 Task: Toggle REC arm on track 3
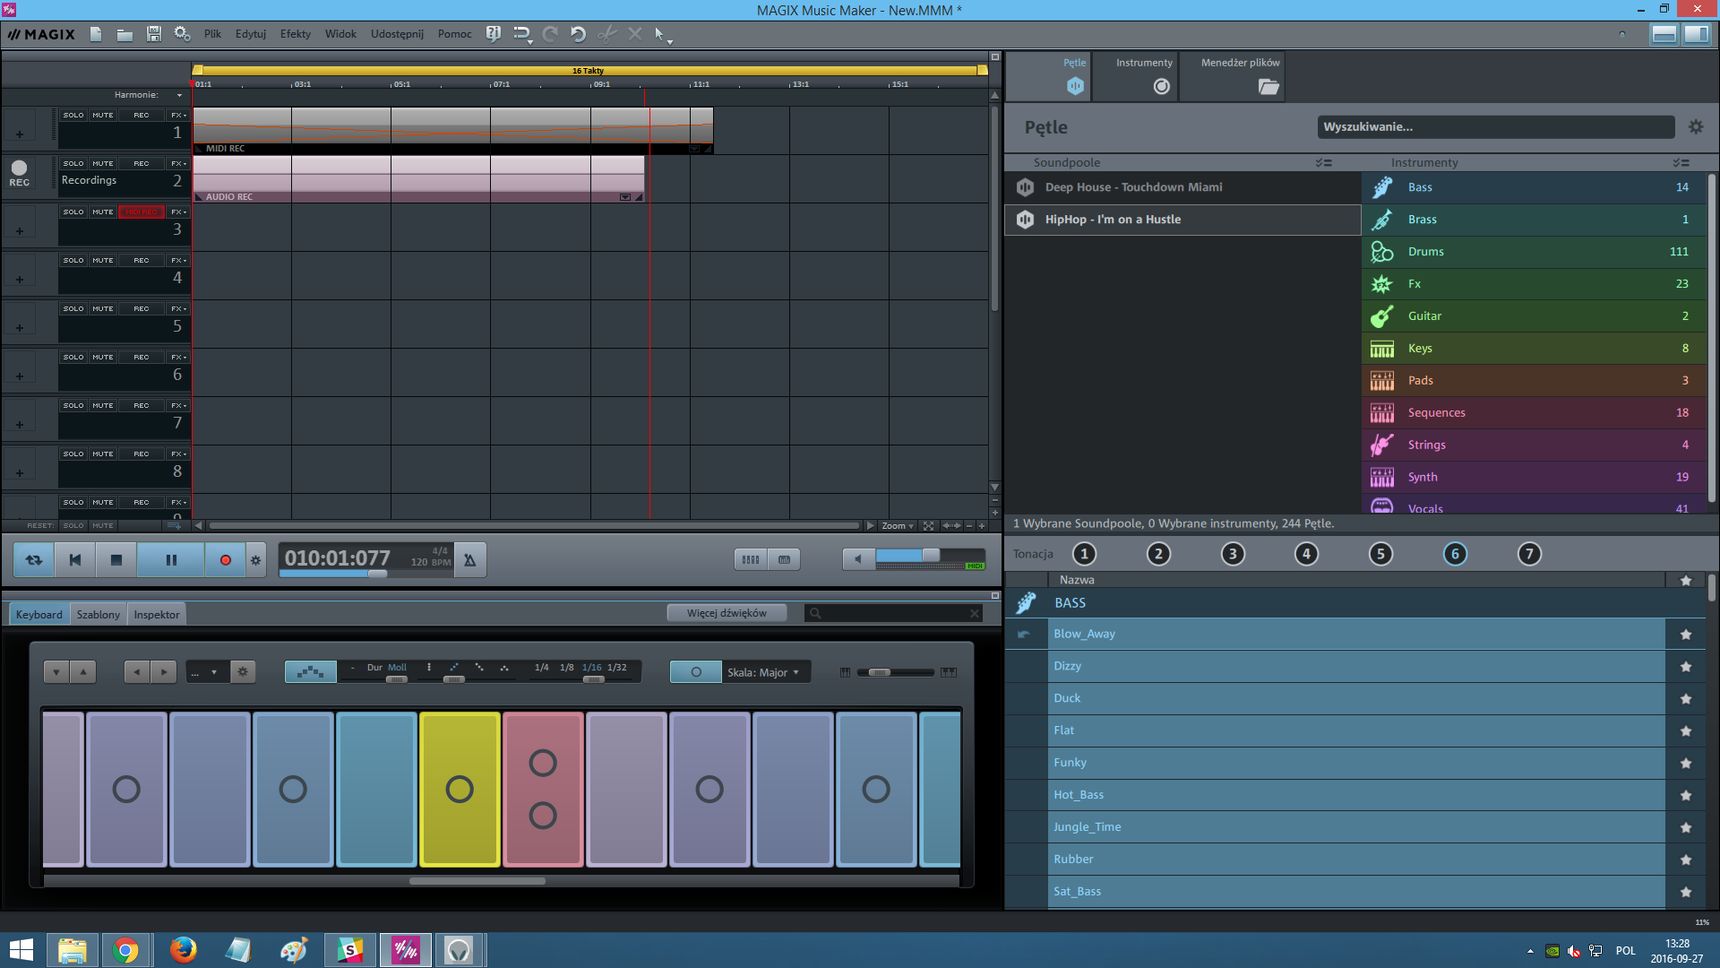tap(141, 212)
